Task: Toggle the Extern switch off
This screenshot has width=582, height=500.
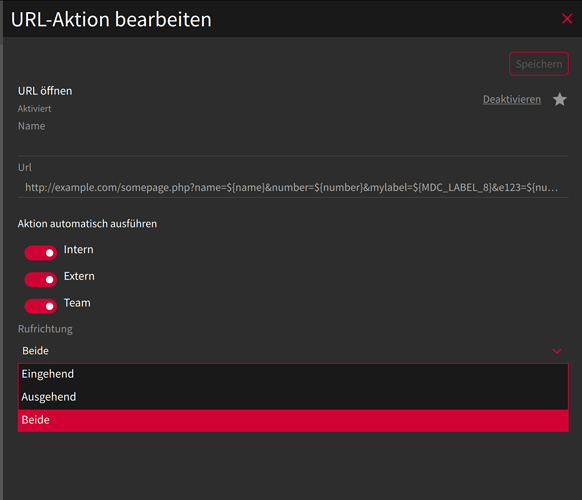Action: pyautogui.click(x=40, y=280)
